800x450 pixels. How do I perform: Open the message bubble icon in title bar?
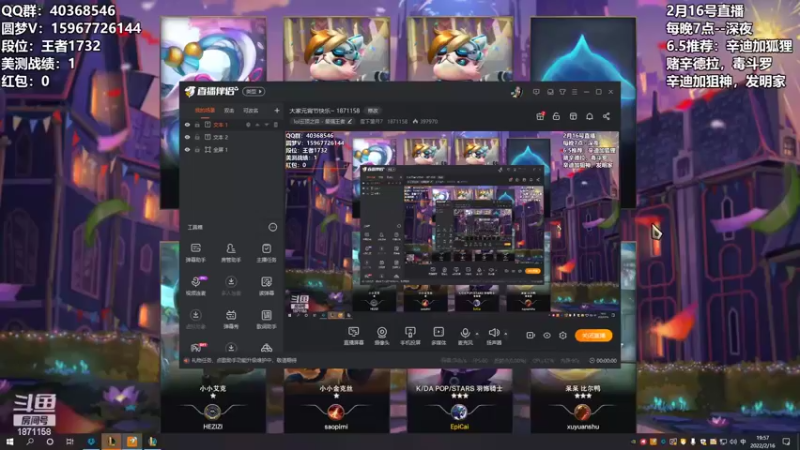pyautogui.click(x=536, y=92)
